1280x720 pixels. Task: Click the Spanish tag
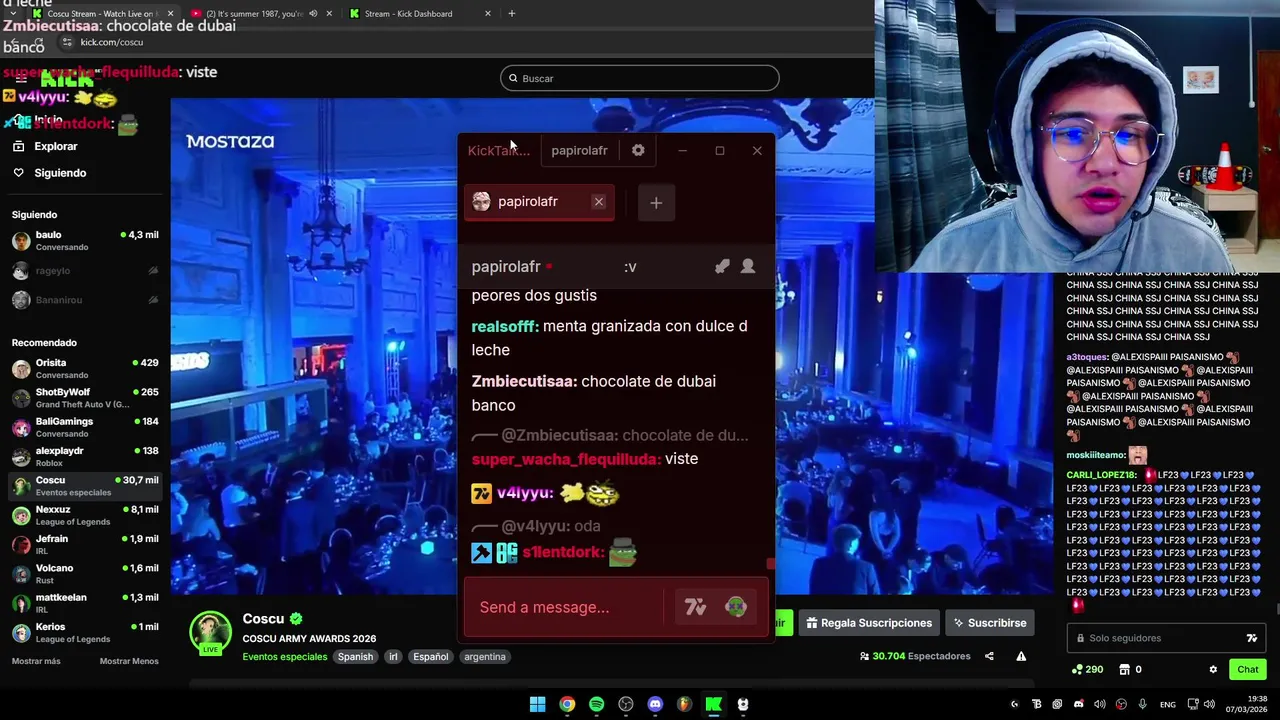click(355, 657)
